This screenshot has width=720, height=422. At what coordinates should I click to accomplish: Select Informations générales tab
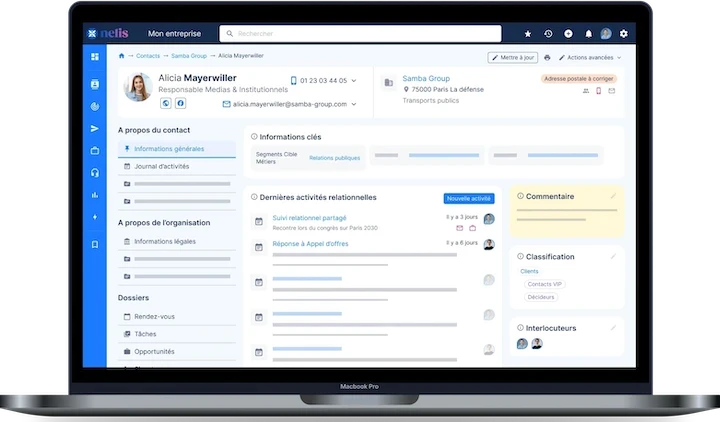[177, 149]
